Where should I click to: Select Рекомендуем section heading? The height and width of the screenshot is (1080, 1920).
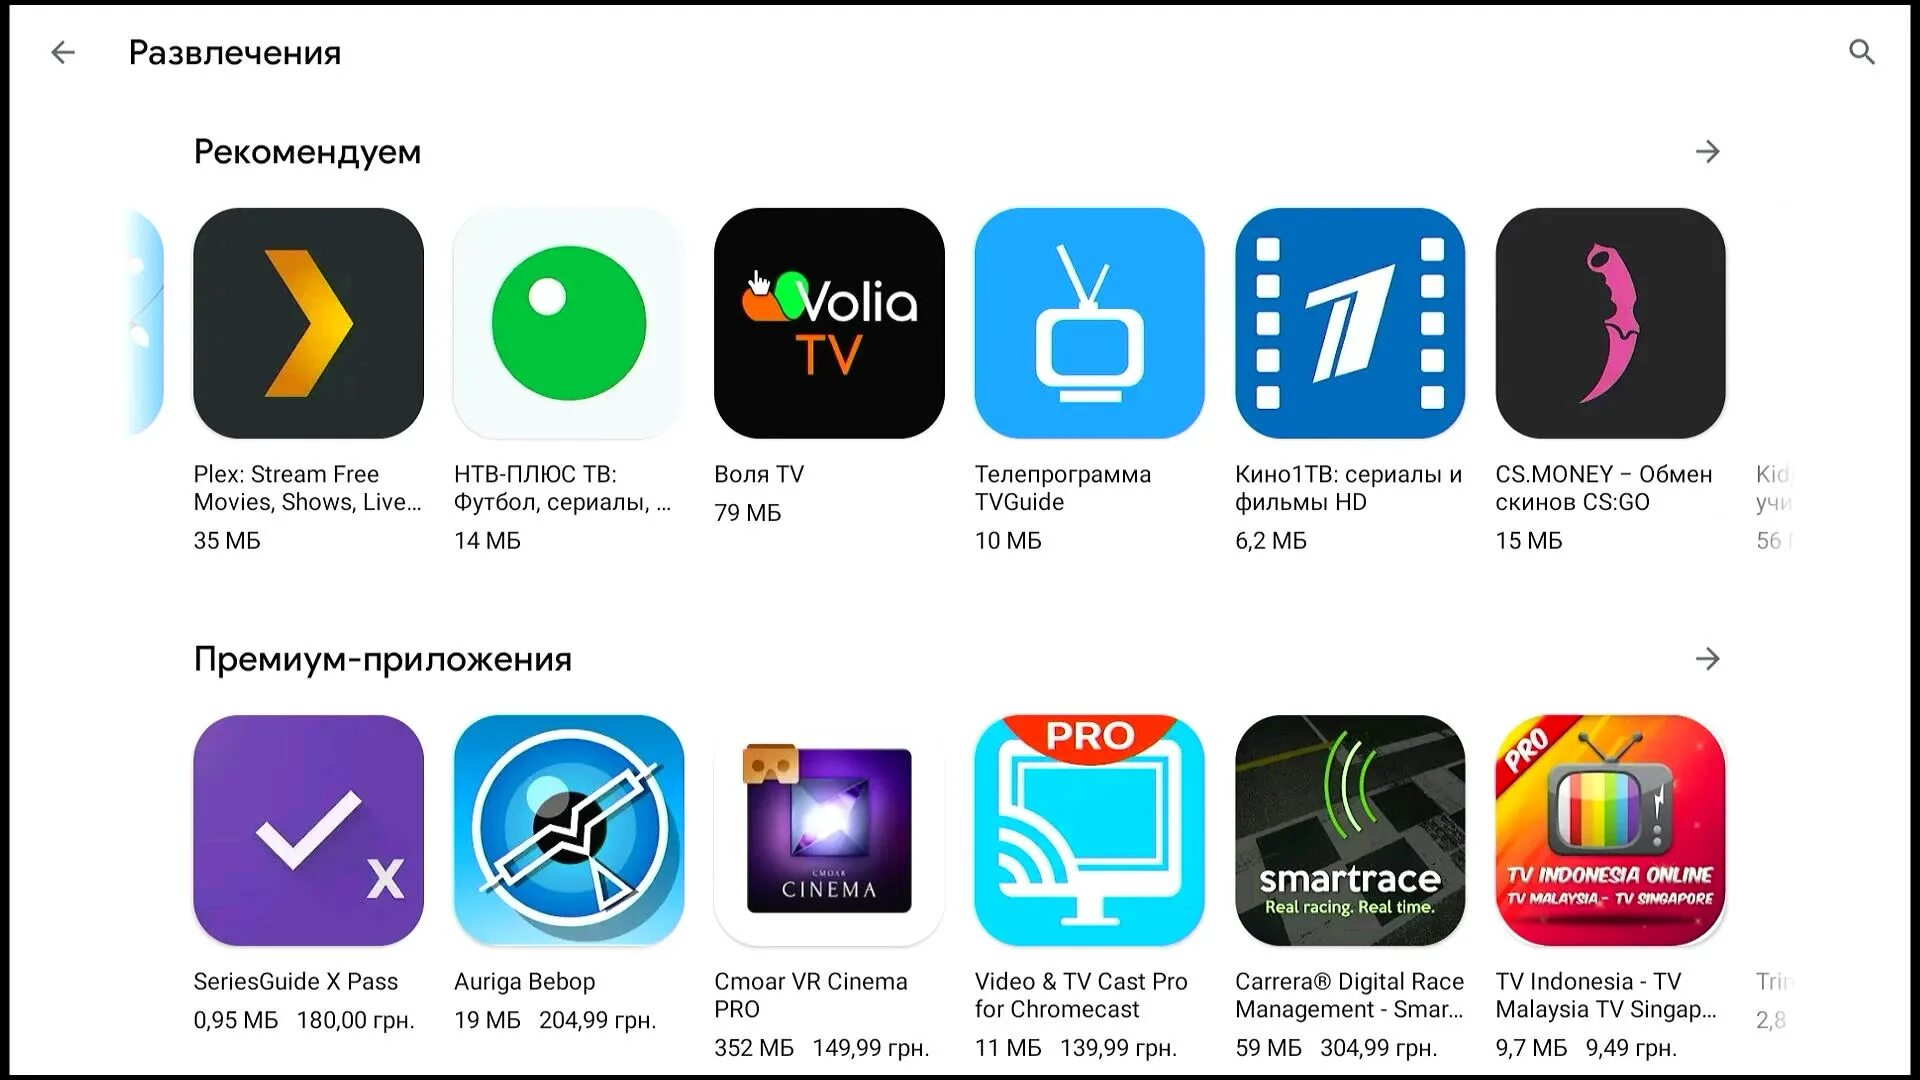307,152
